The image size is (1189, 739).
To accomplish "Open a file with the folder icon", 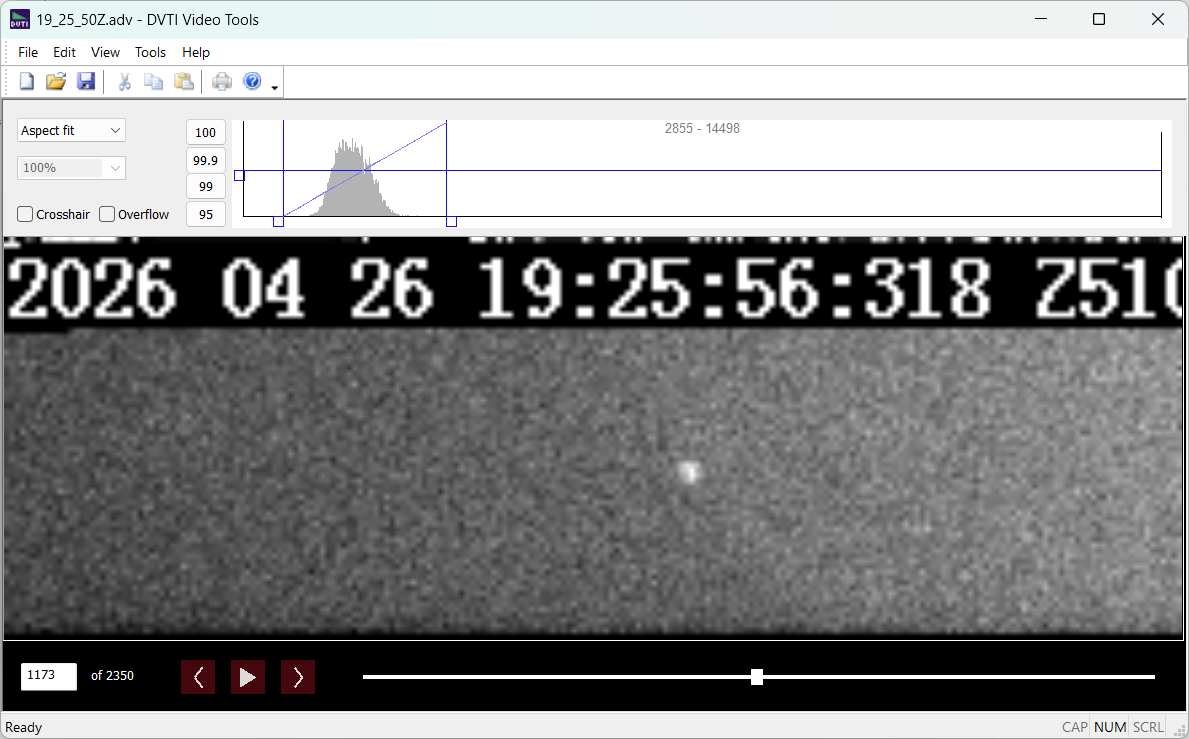I will 56,81.
